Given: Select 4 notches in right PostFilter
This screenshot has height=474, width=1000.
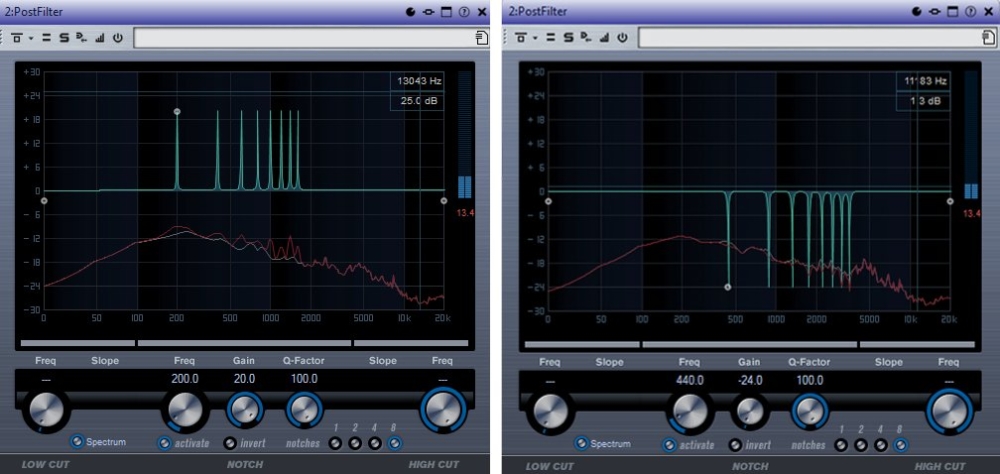Looking at the screenshot, I should coord(881,445).
